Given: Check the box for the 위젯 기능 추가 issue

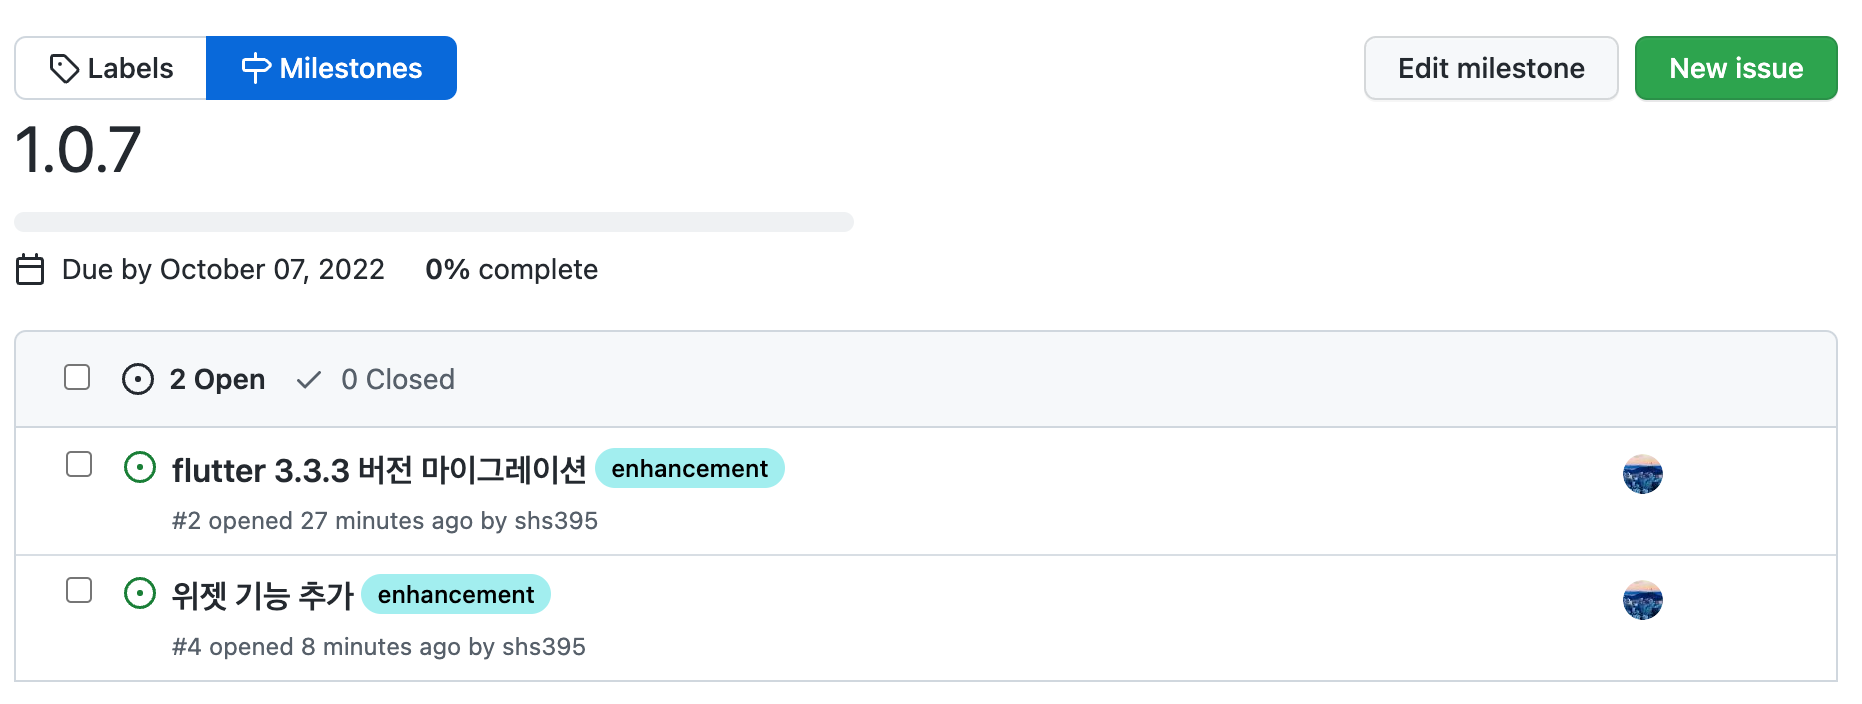Looking at the screenshot, I should (79, 590).
